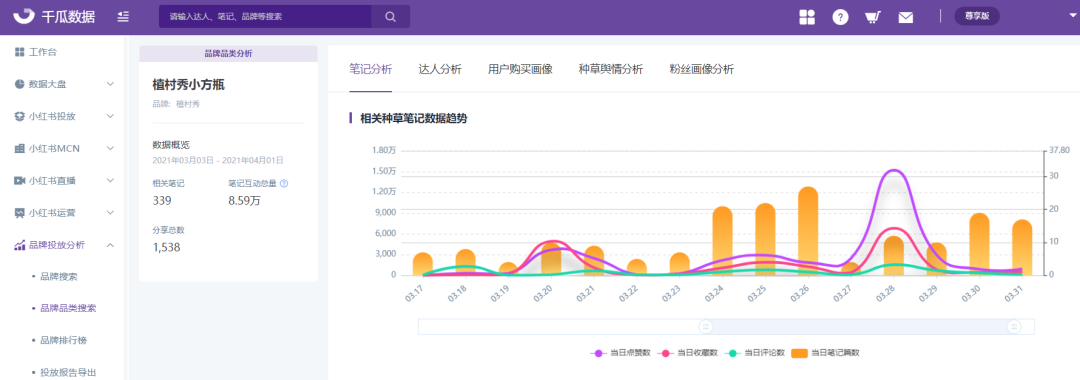Image resolution: width=1080 pixels, height=380 pixels.
Task: Click the 植村秀小方瓶 title
Action: [x=188, y=85]
